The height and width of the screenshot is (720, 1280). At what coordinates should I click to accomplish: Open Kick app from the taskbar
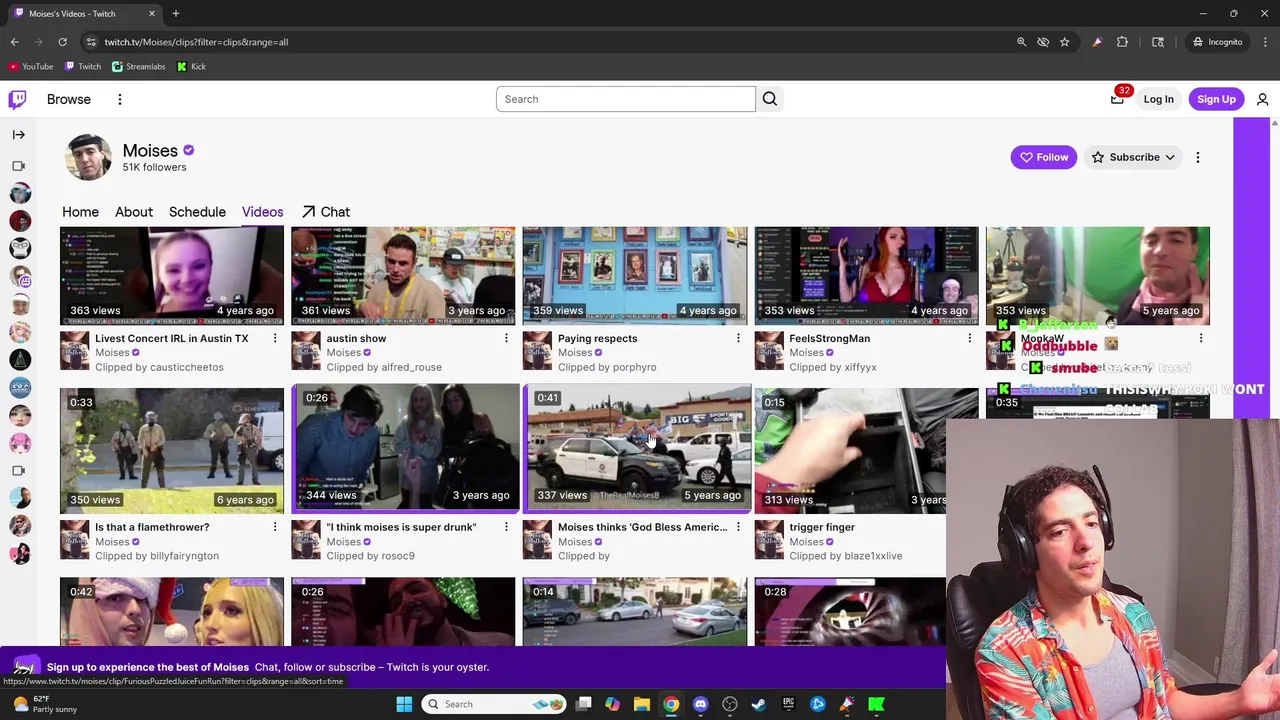[x=876, y=704]
